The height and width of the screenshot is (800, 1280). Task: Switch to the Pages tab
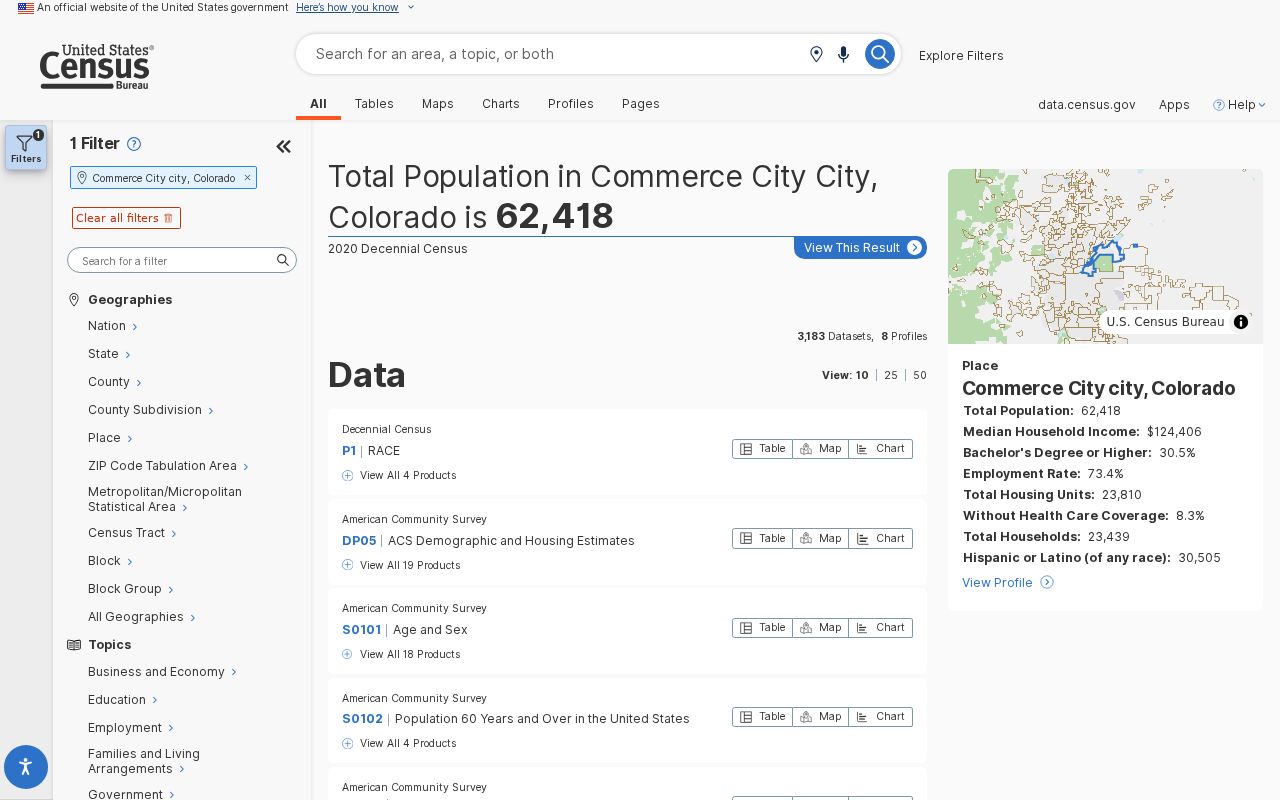[x=641, y=104]
